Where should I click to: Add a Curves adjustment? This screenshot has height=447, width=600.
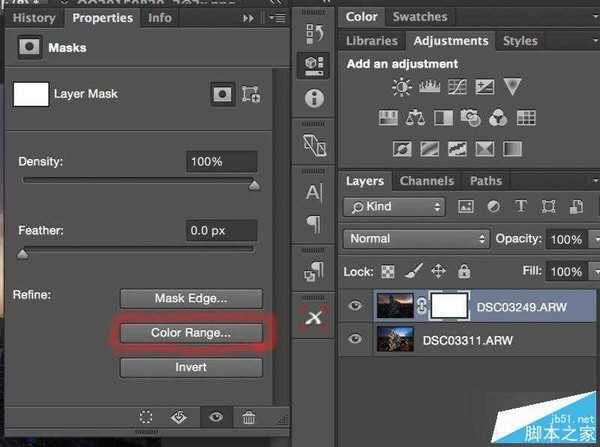tap(458, 88)
